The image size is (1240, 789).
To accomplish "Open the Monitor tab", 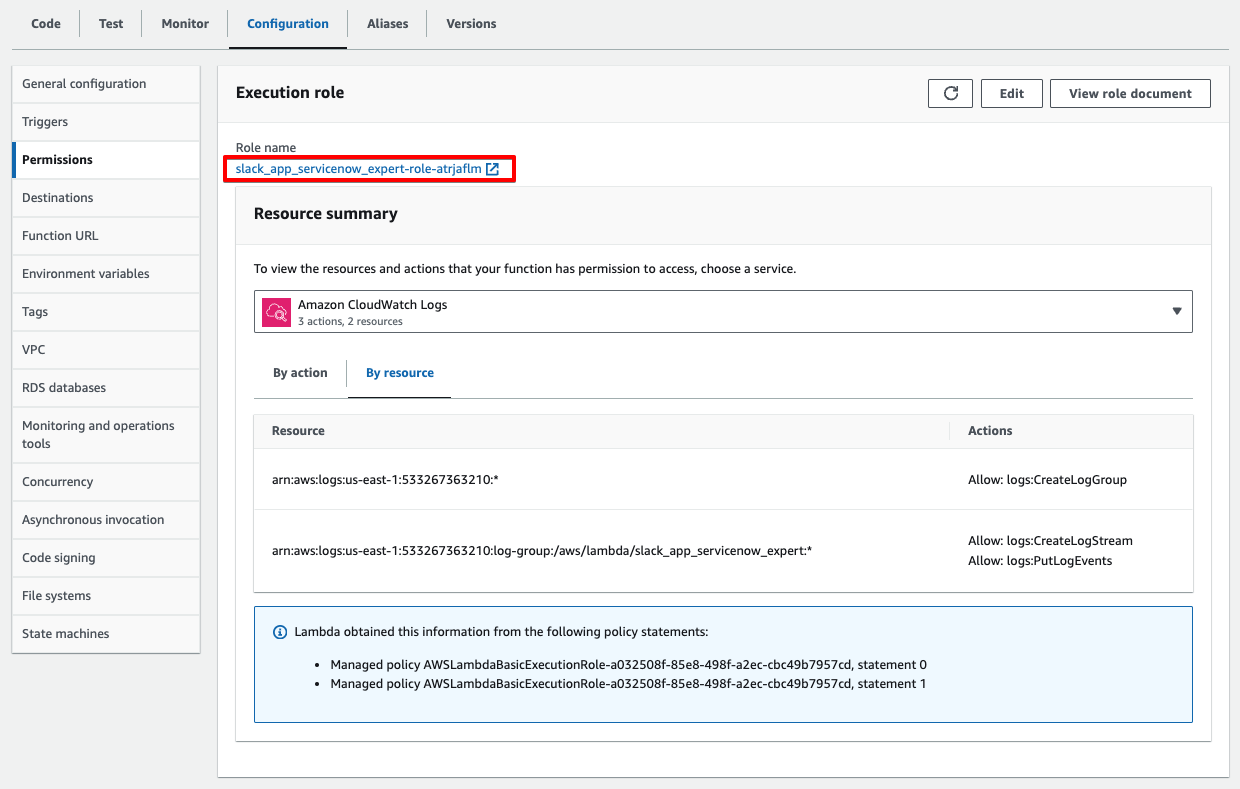I will tap(185, 24).
